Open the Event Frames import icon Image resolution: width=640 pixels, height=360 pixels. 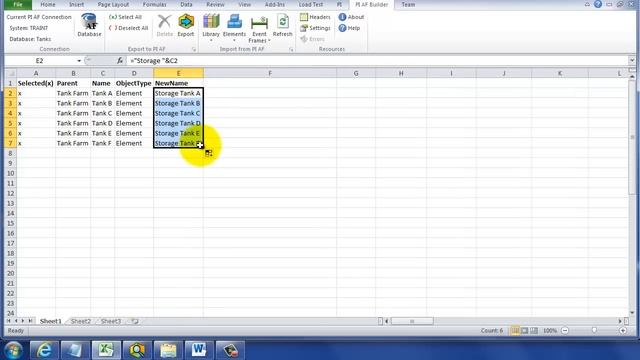[x=259, y=29]
